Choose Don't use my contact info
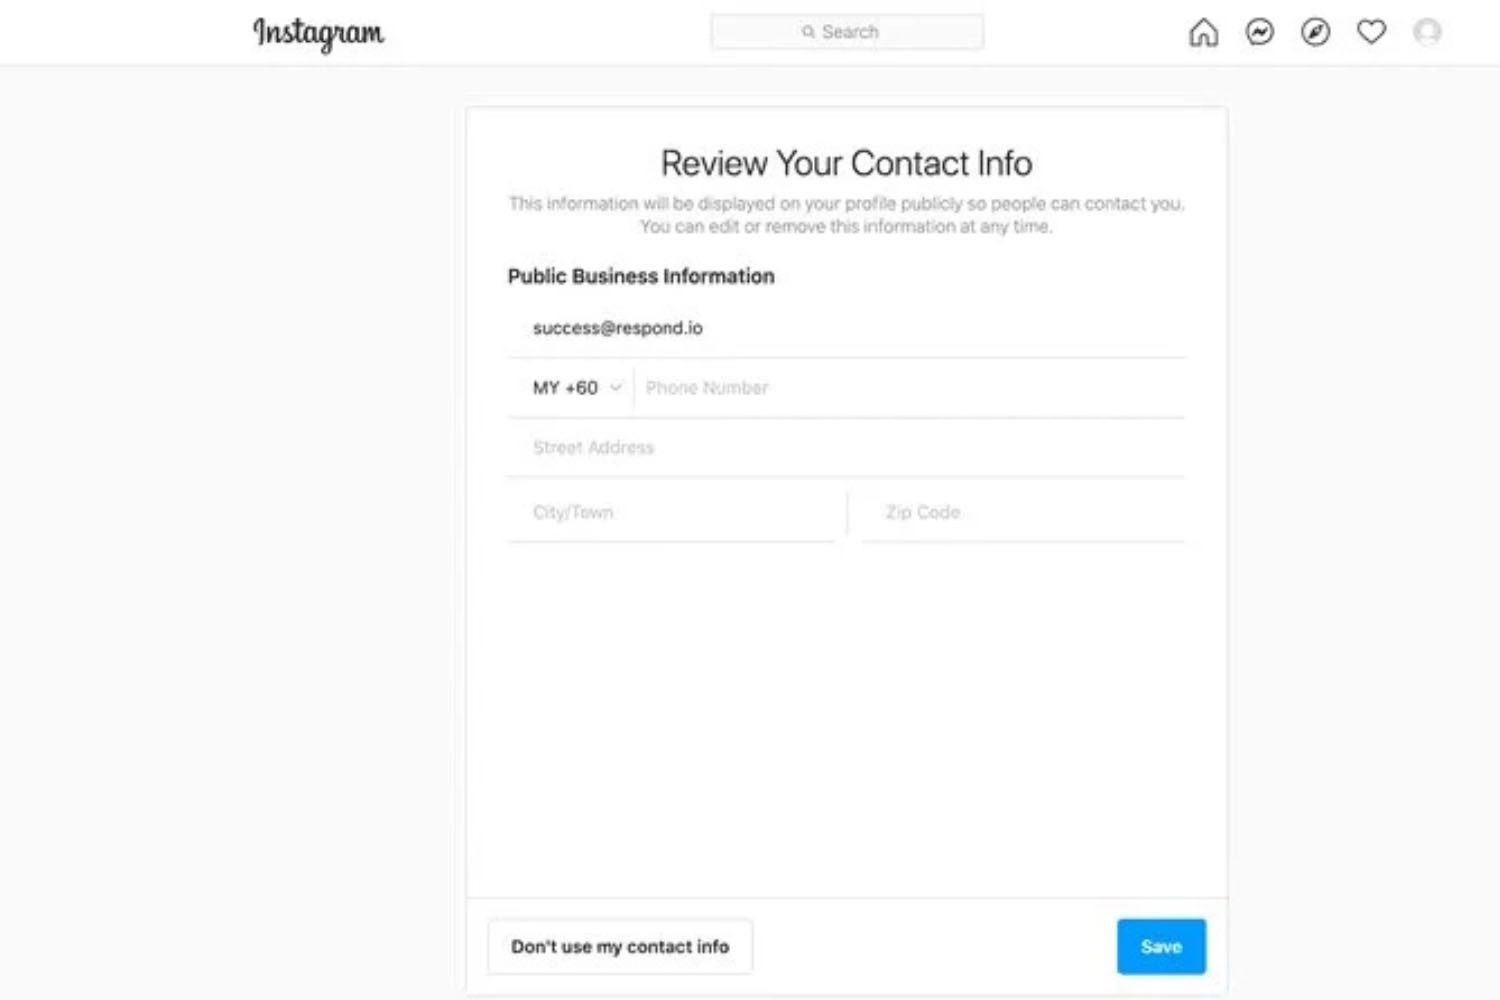This screenshot has width=1500, height=1000. (620, 946)
